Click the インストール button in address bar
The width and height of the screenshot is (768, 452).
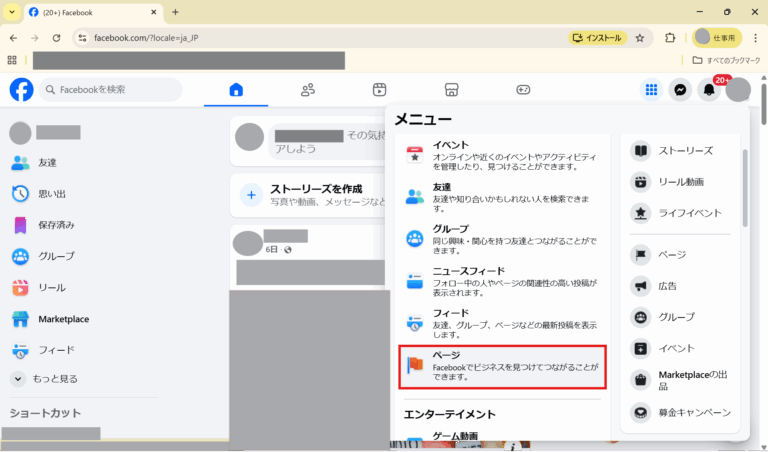pos(598,38)
